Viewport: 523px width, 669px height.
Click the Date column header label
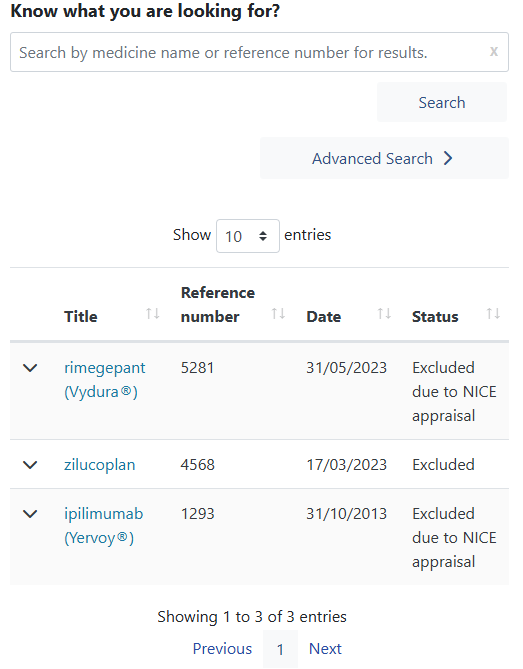click(x=323, y=317)
